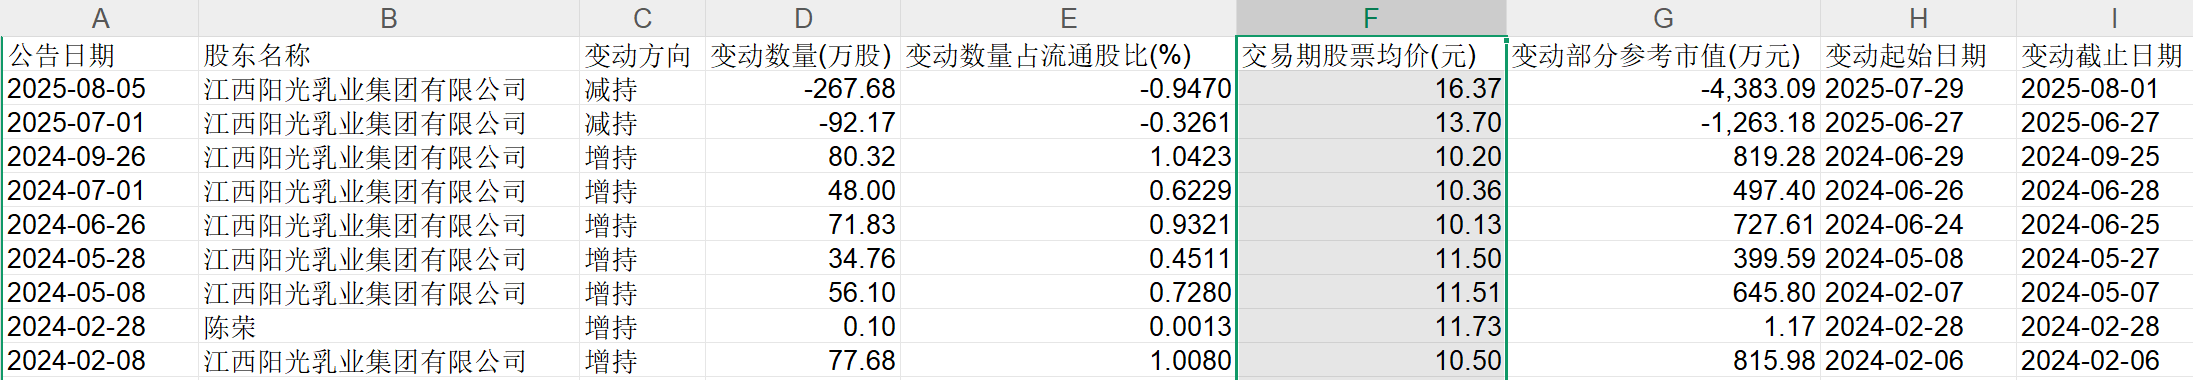This screenshot has width=2193, height=380.
Task: Select the announcement date 2024-05-08
Action: (100, 293)
